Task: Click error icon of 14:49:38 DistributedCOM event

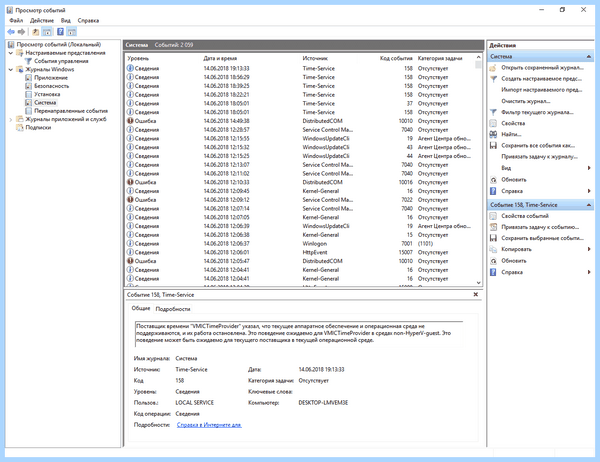Action: [130, 121]
